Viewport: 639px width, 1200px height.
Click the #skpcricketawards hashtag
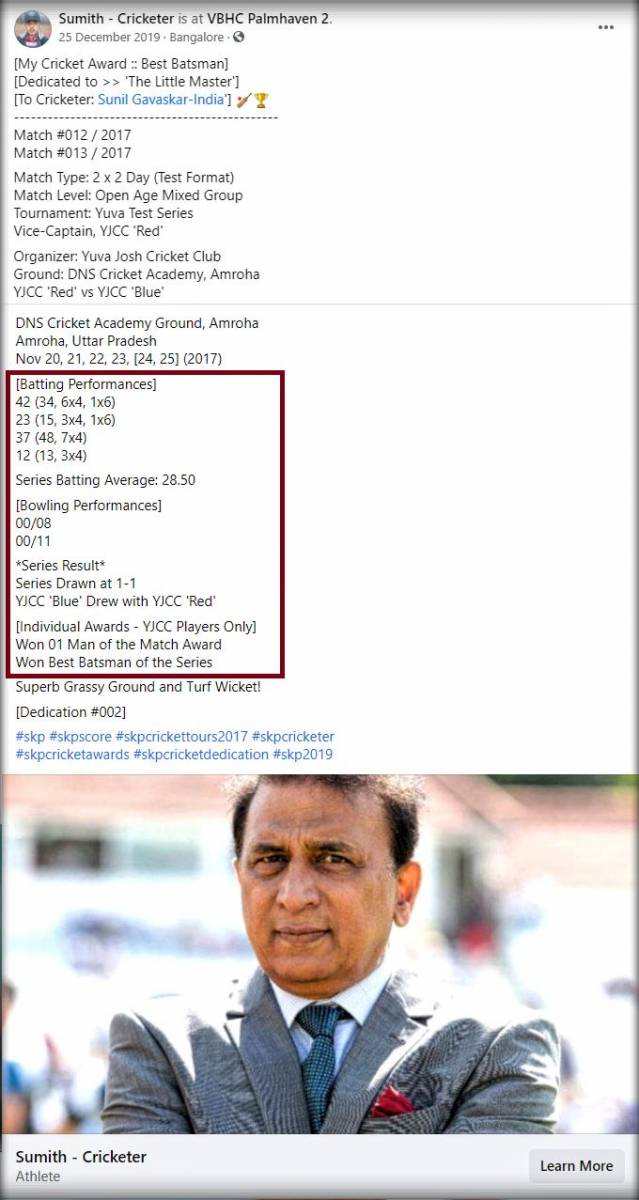(x=72, y=755)
